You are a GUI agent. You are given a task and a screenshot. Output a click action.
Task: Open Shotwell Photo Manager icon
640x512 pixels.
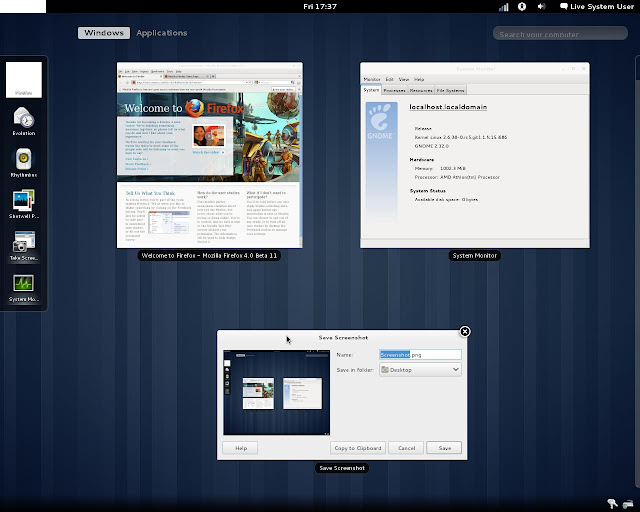[24, 200]
